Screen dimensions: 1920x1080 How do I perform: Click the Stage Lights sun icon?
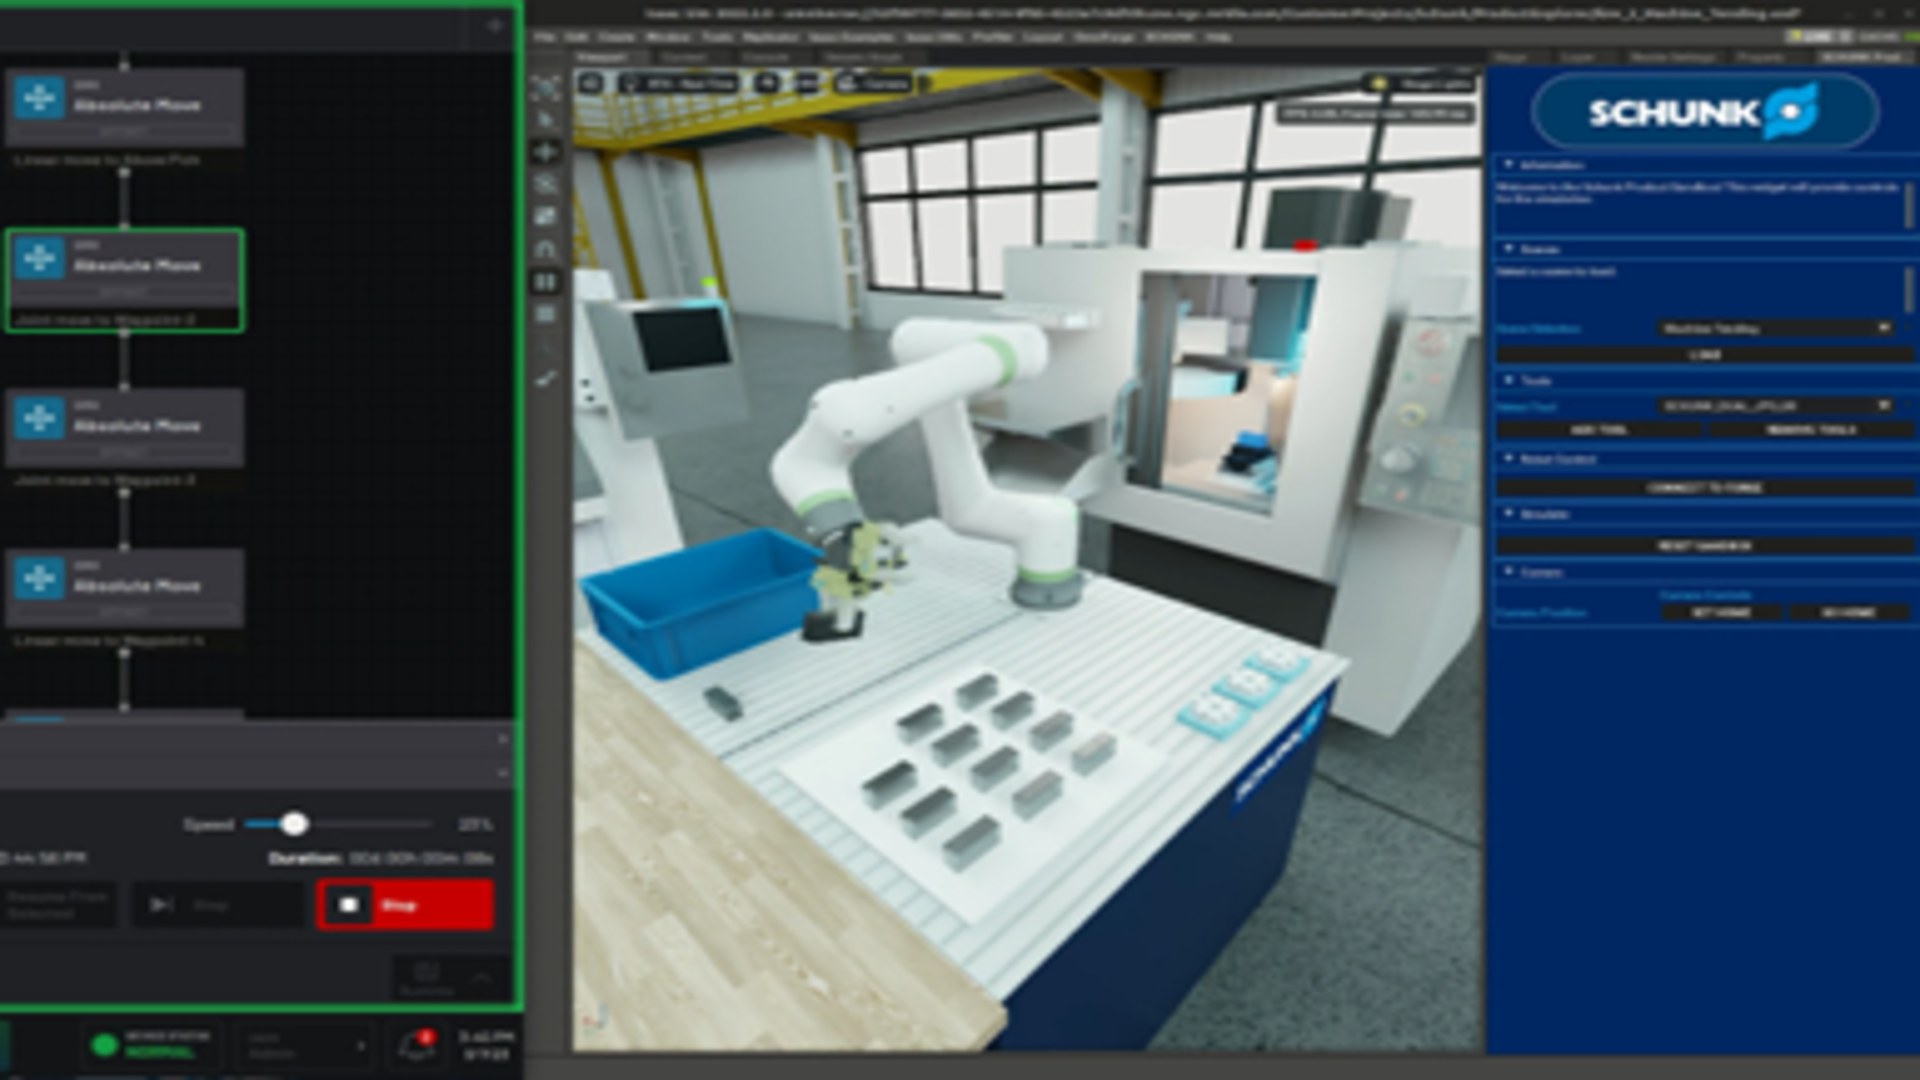1380,84
